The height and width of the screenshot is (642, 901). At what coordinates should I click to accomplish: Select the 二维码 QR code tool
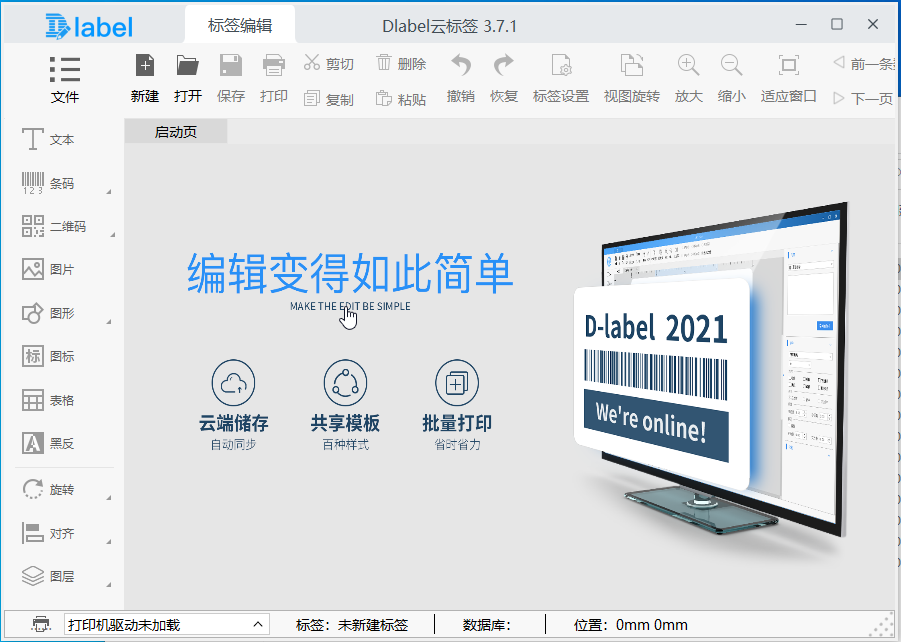coord(53,226)
